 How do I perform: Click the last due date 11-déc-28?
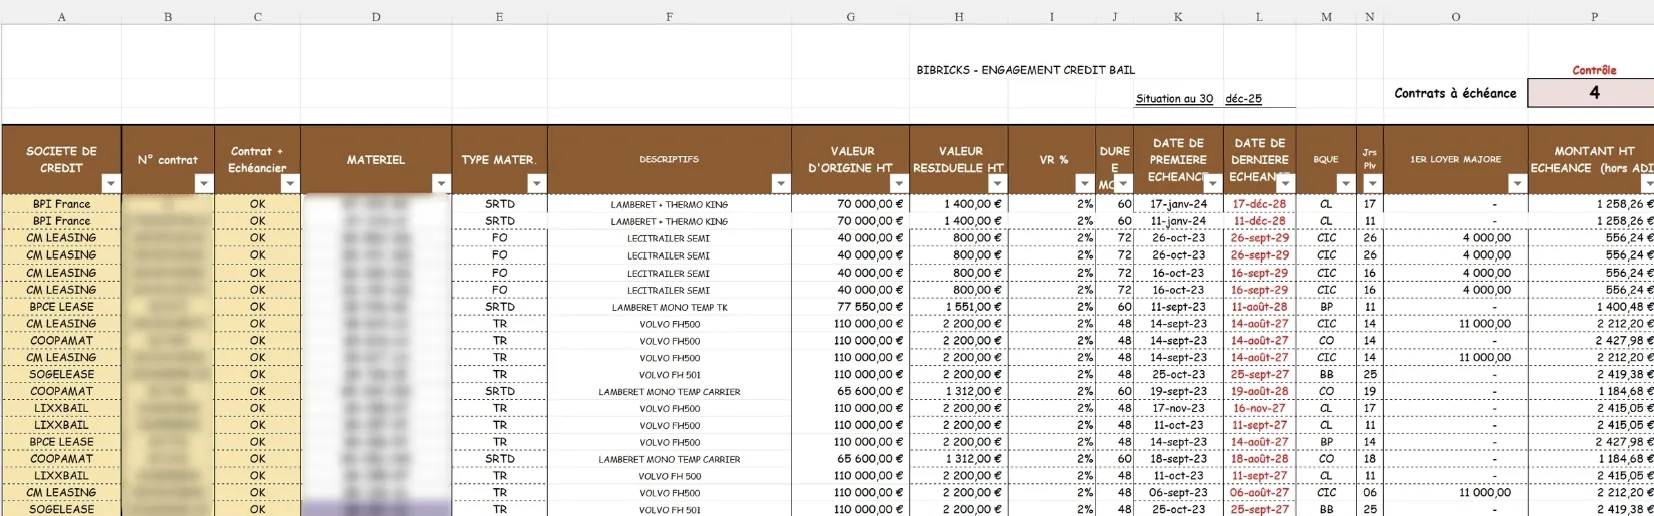[1259, 221]
